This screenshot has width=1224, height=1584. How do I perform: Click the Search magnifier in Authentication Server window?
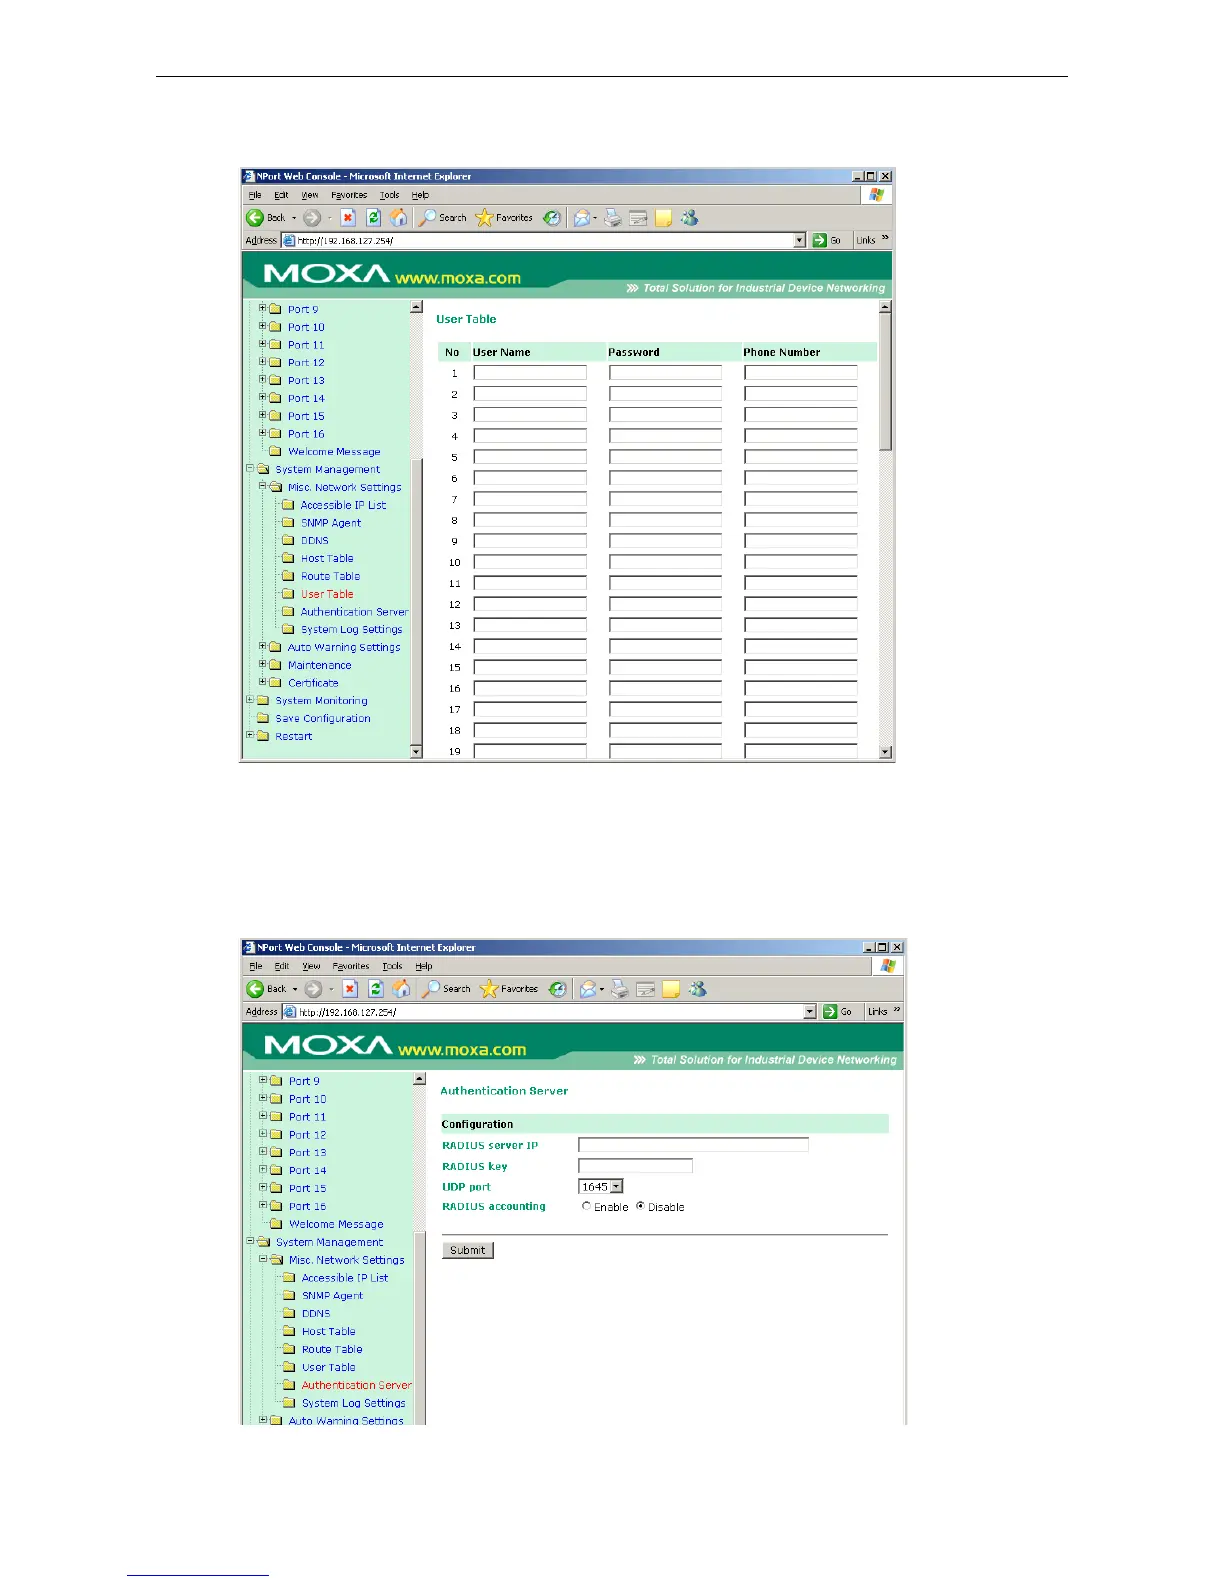(x=431, y=989)
